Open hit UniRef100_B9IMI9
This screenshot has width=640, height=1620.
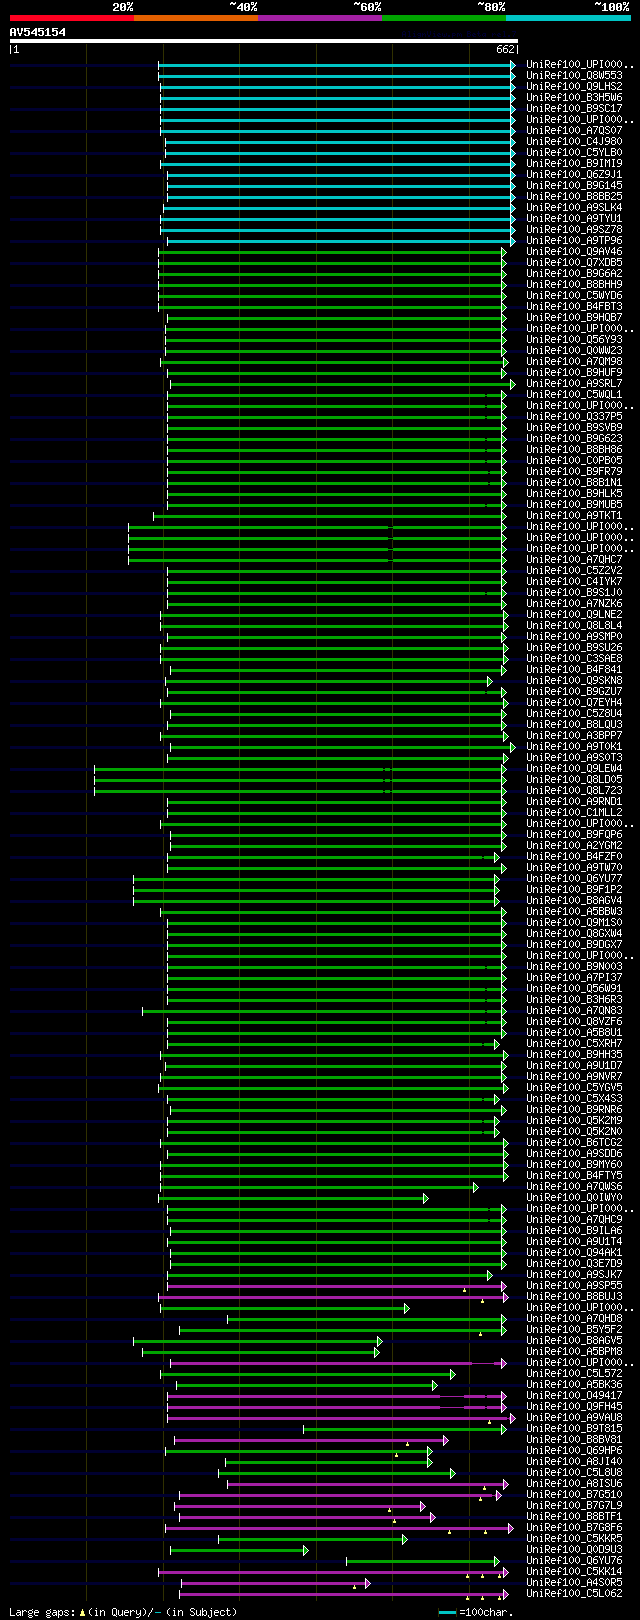[x=574, y=163]
